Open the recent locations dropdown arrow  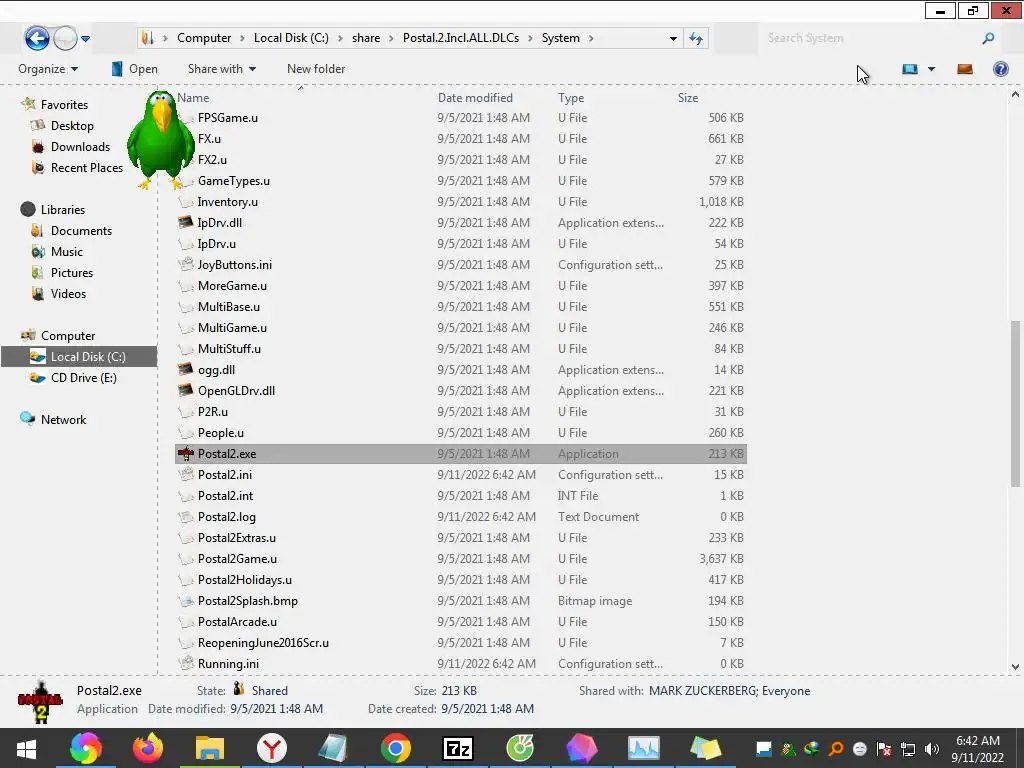86,39
